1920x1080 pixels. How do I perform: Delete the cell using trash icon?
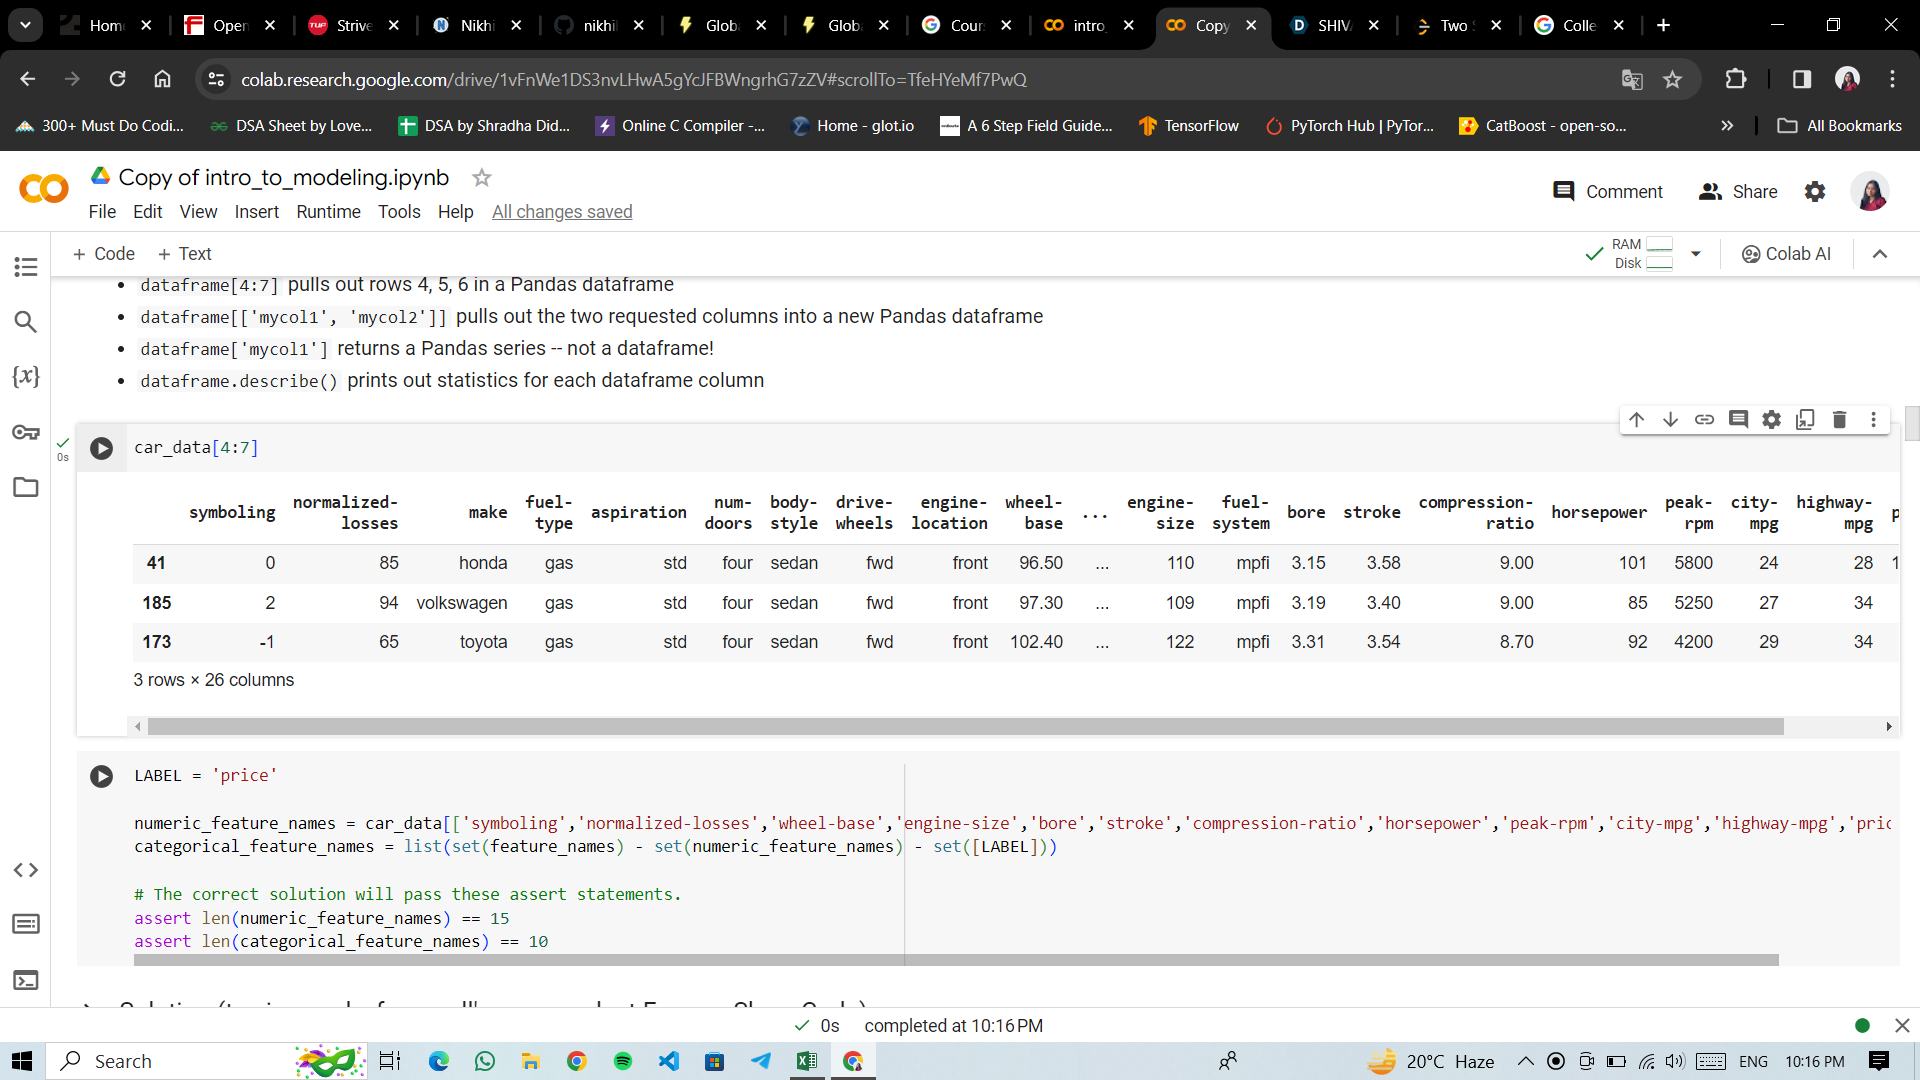click(x=1839, y=420)
